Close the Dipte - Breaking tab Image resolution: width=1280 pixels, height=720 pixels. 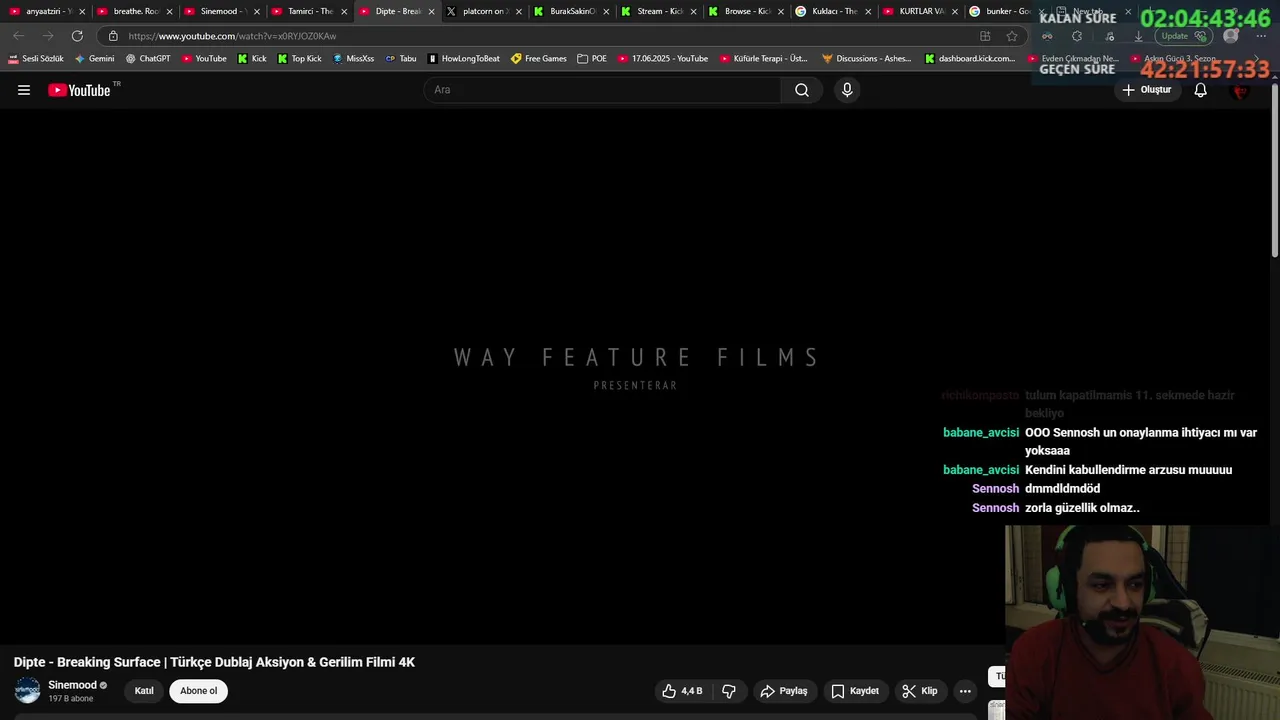432,12
